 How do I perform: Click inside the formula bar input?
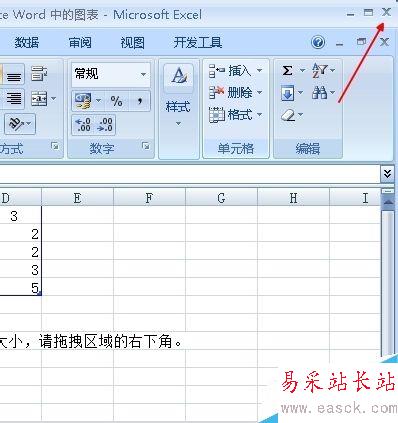point(189,174)
